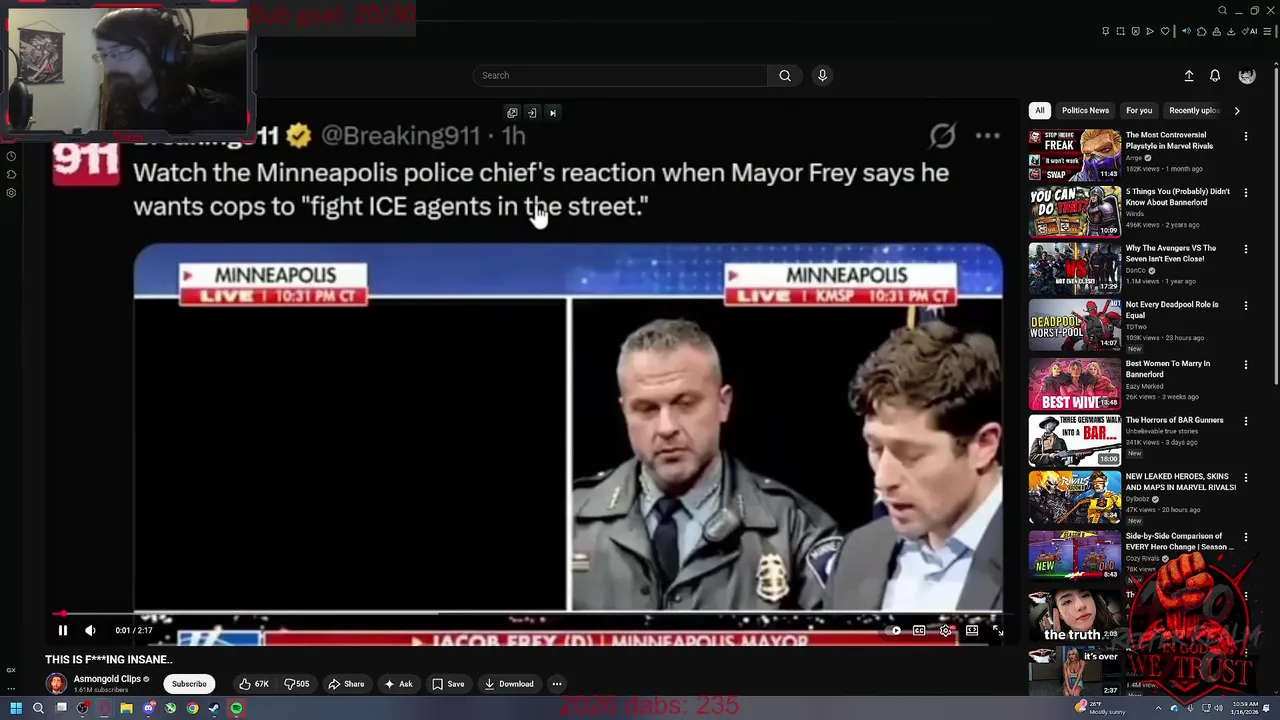
Task: Select the For you chip
Action: click(x=1139, y=111)
